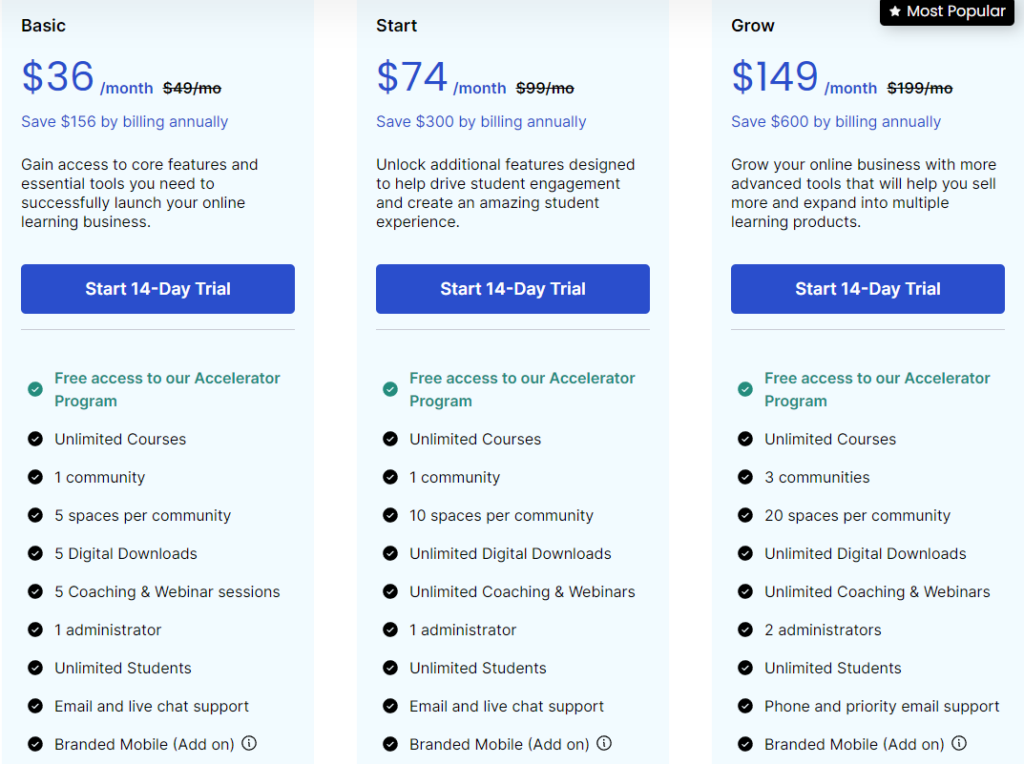Click the Most Popular badge
This screenshot has width=1024, height=764.
pos(947,12)
